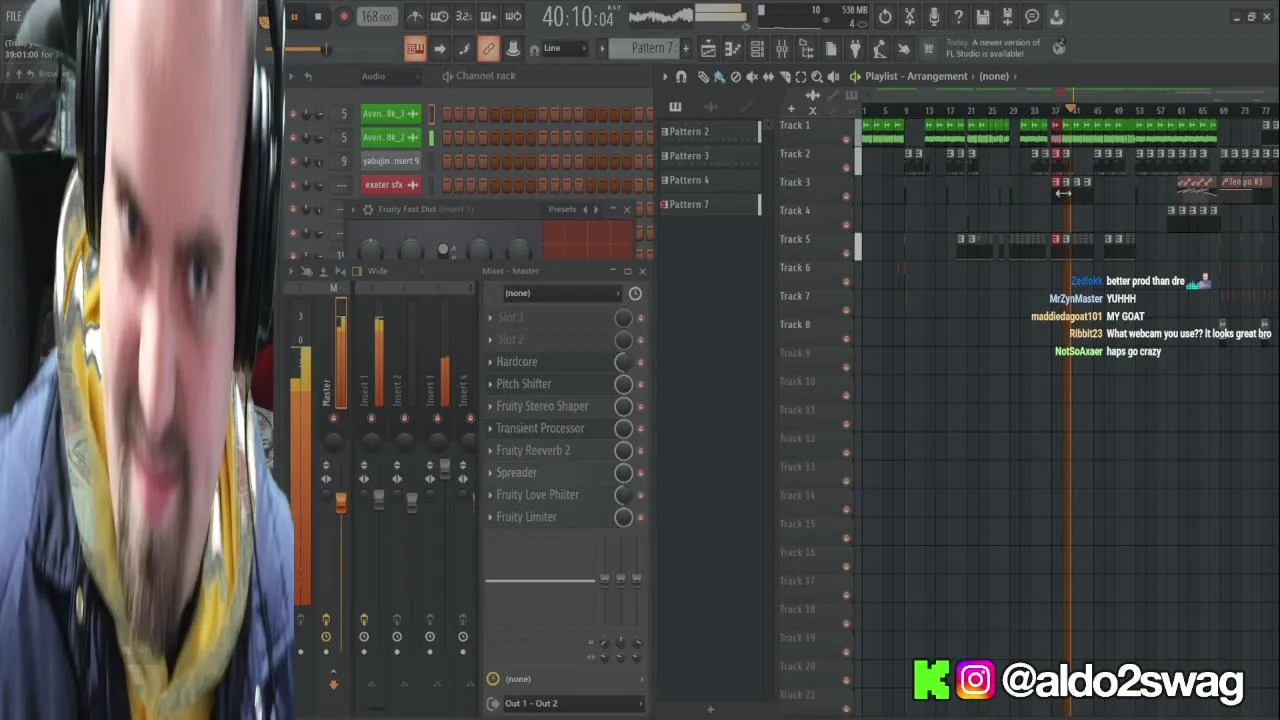
Task: Arm the red record button
Action: coord(344,16)
